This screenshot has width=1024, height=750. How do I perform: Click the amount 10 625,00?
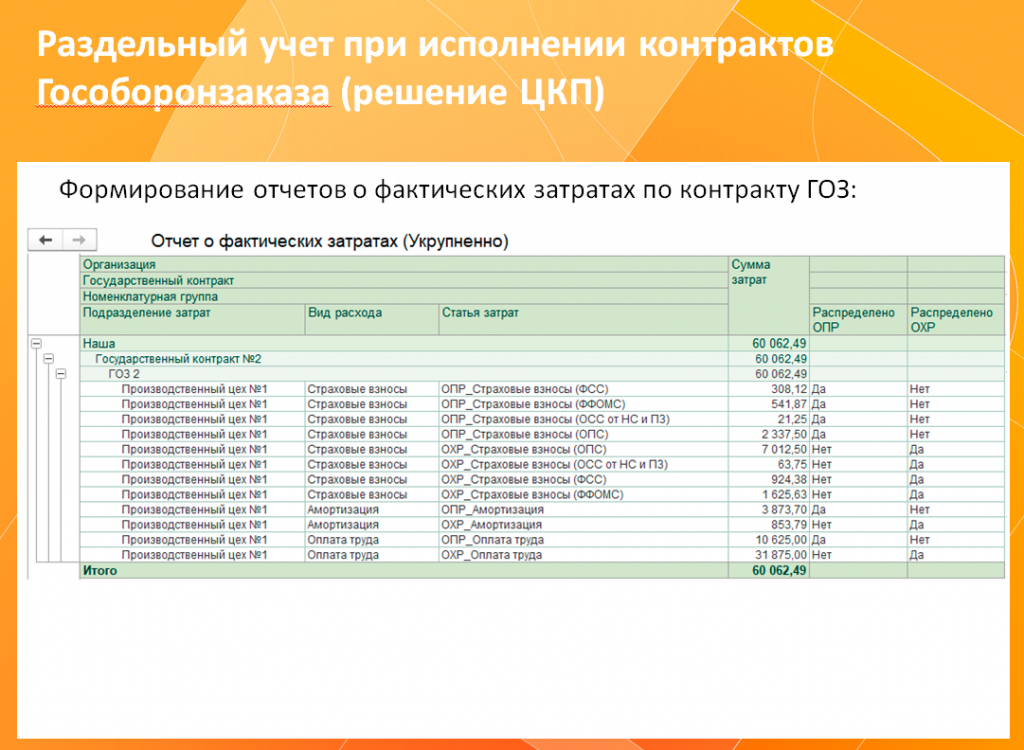[x=781, y=540]
